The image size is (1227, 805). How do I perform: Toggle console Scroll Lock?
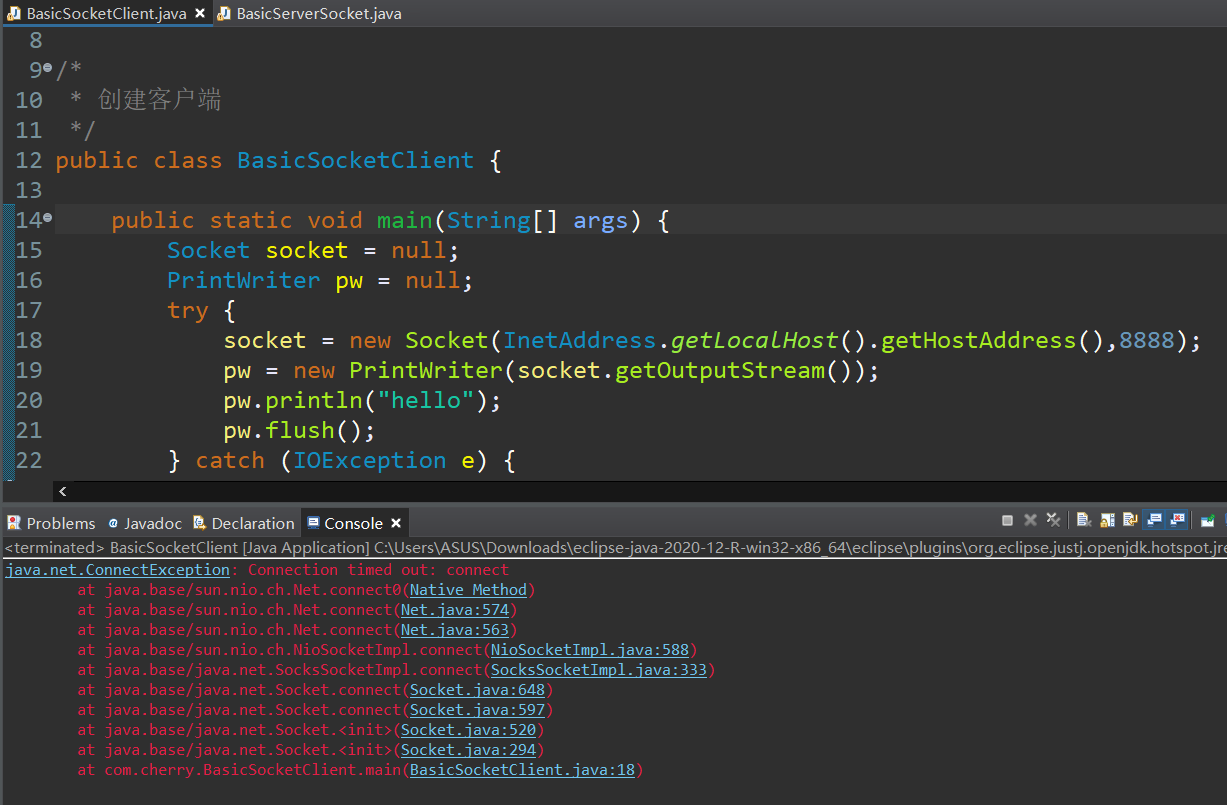coord(1107,520)
